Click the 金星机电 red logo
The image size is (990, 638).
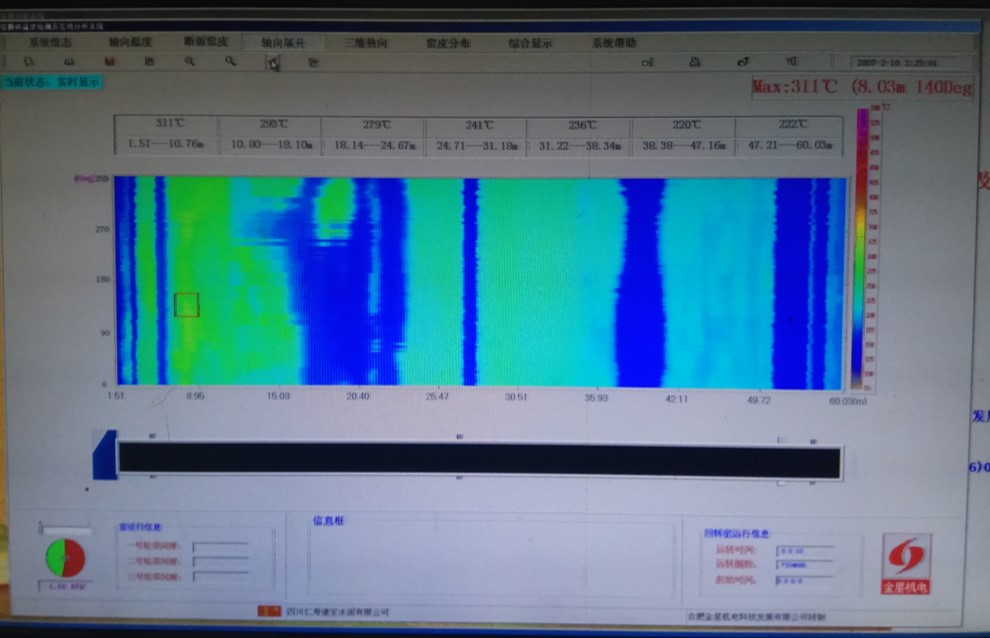click(906, 563)
